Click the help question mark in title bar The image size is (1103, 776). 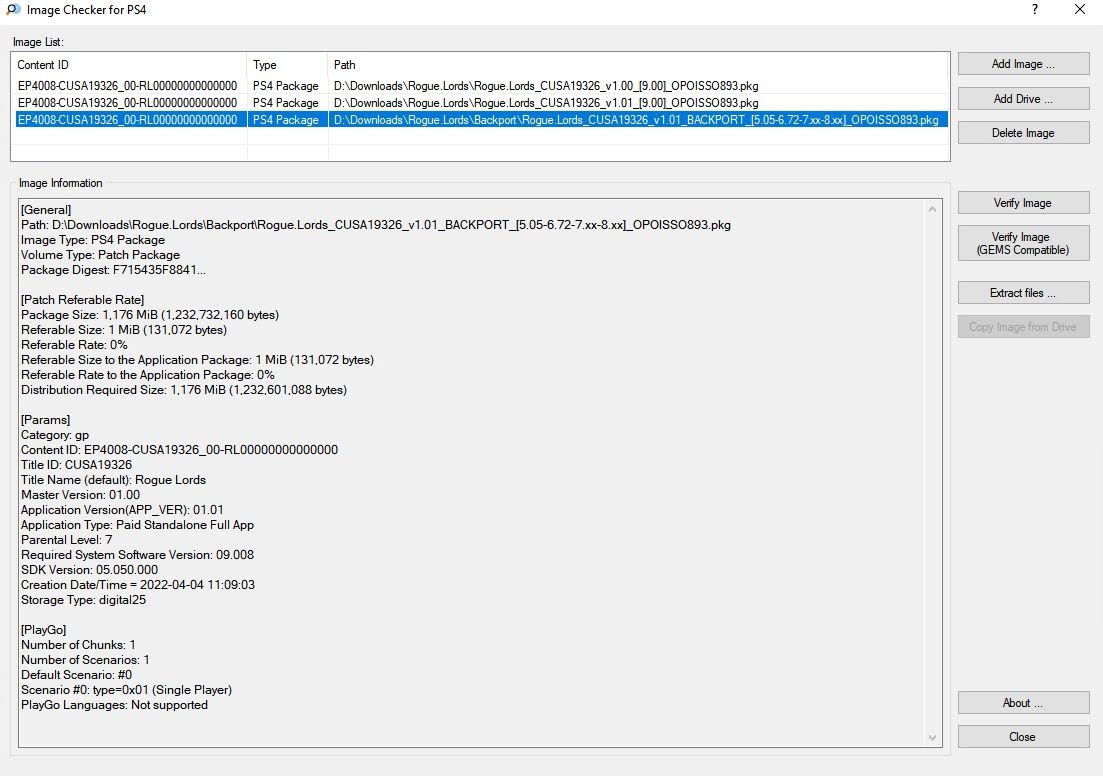tap(1035, 9)
